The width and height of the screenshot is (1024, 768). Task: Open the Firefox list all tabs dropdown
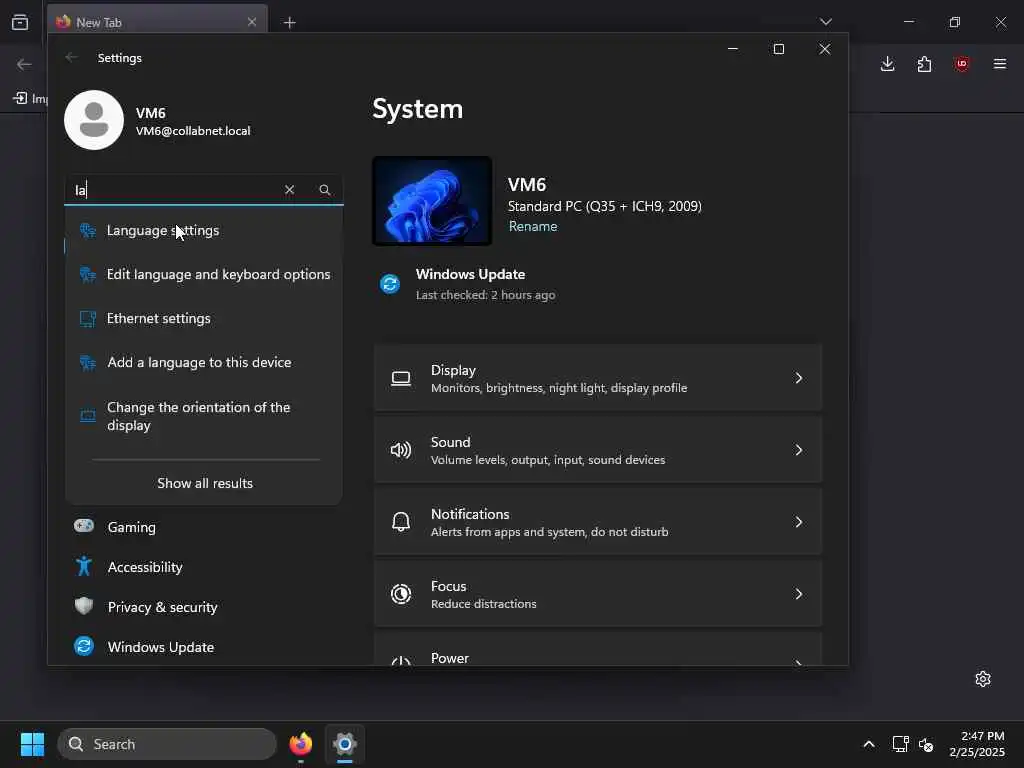pos(826,22)
